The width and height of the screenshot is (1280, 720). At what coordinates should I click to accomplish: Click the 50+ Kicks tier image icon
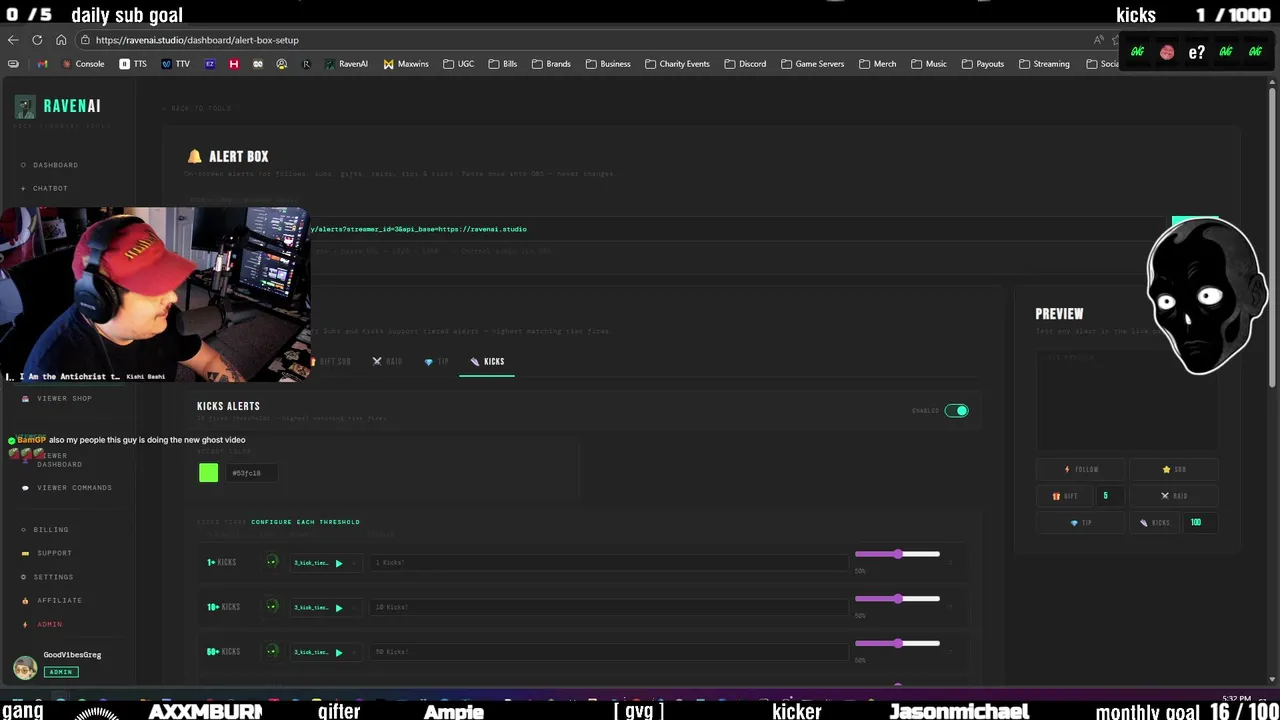[271, 652]
